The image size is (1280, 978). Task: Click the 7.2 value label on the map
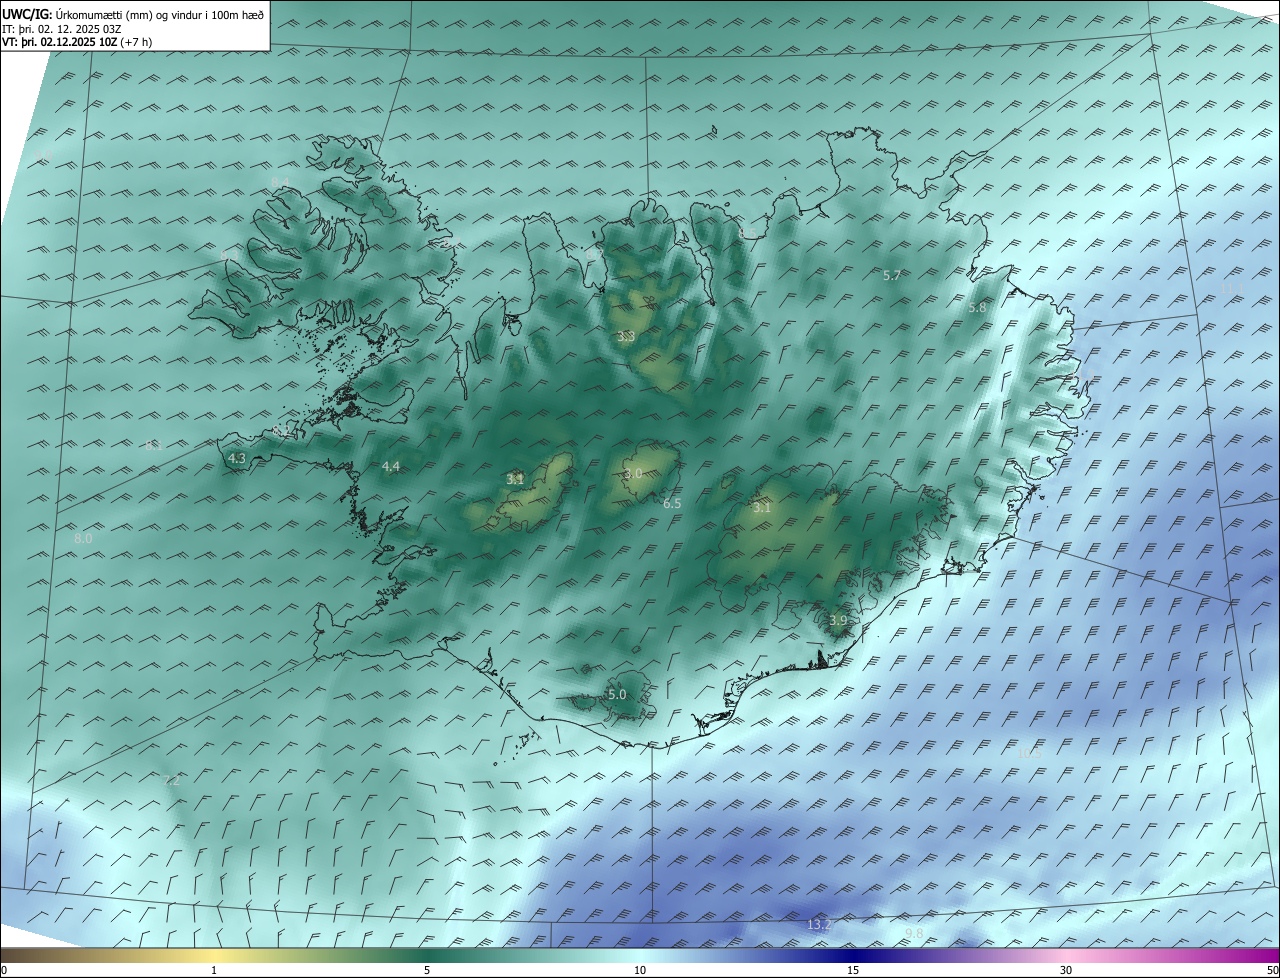click(171, 780)
